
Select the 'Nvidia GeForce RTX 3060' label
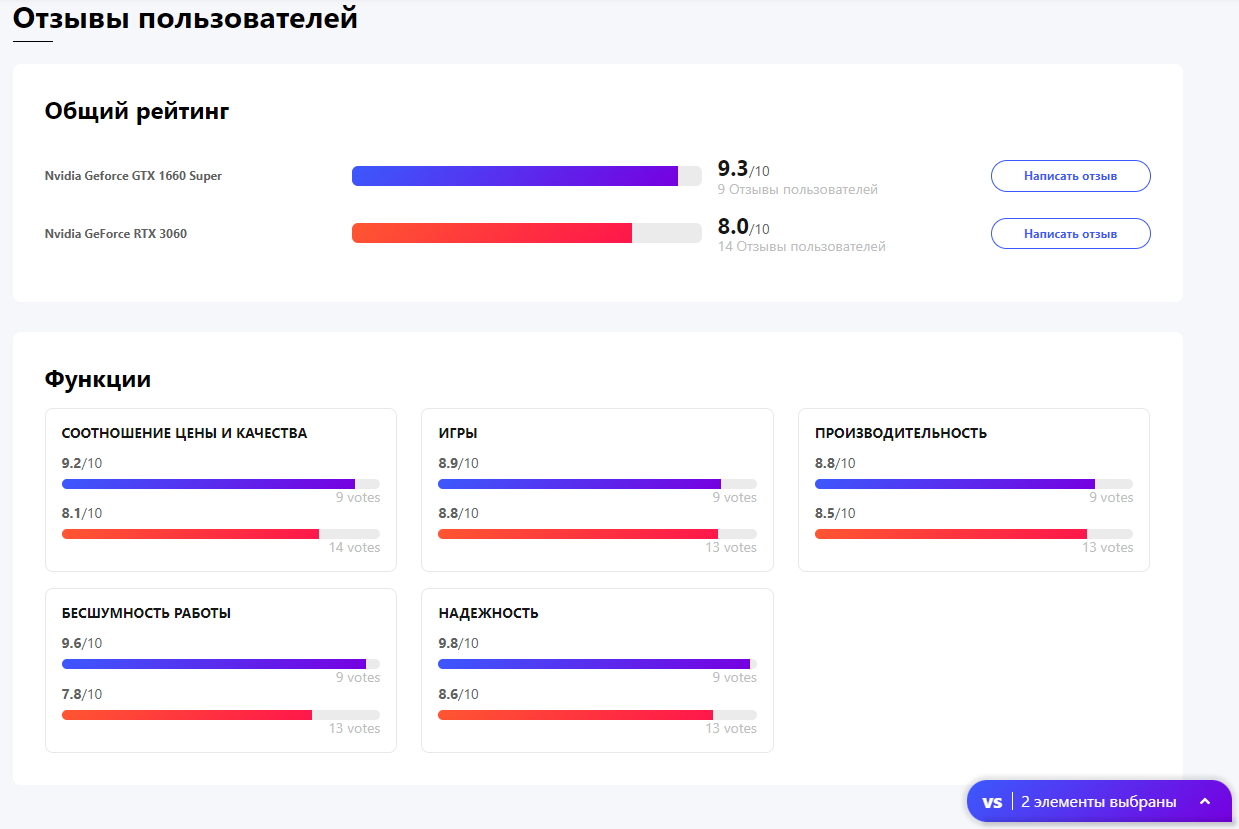(x=116, y=234)
